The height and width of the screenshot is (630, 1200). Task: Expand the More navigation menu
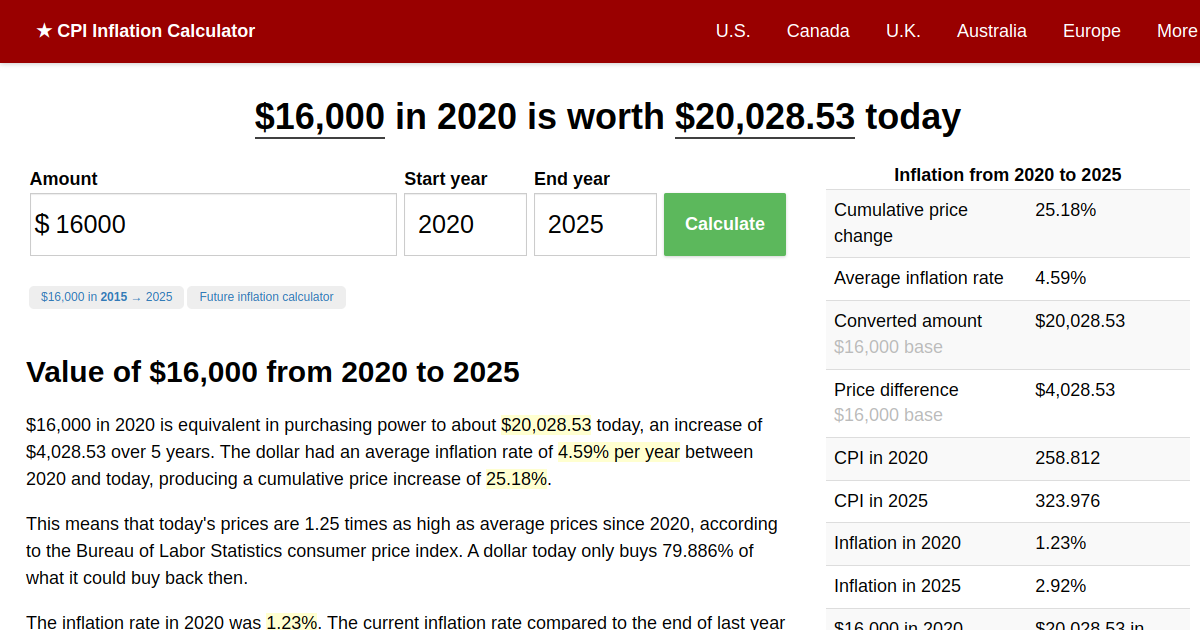tap(1177, 31)
